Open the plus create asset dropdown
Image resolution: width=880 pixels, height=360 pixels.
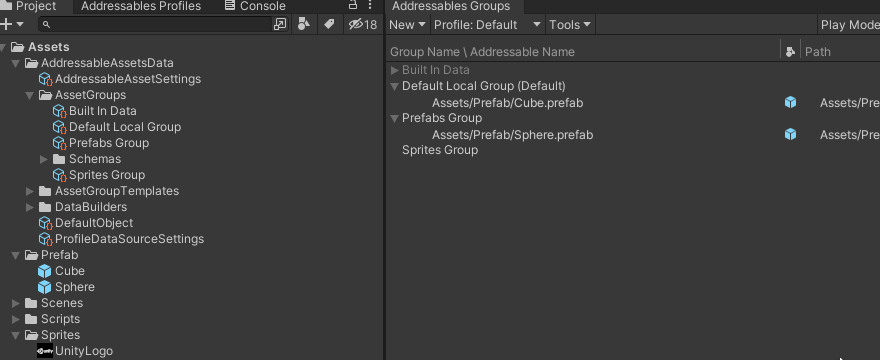[x=12, y=24]
